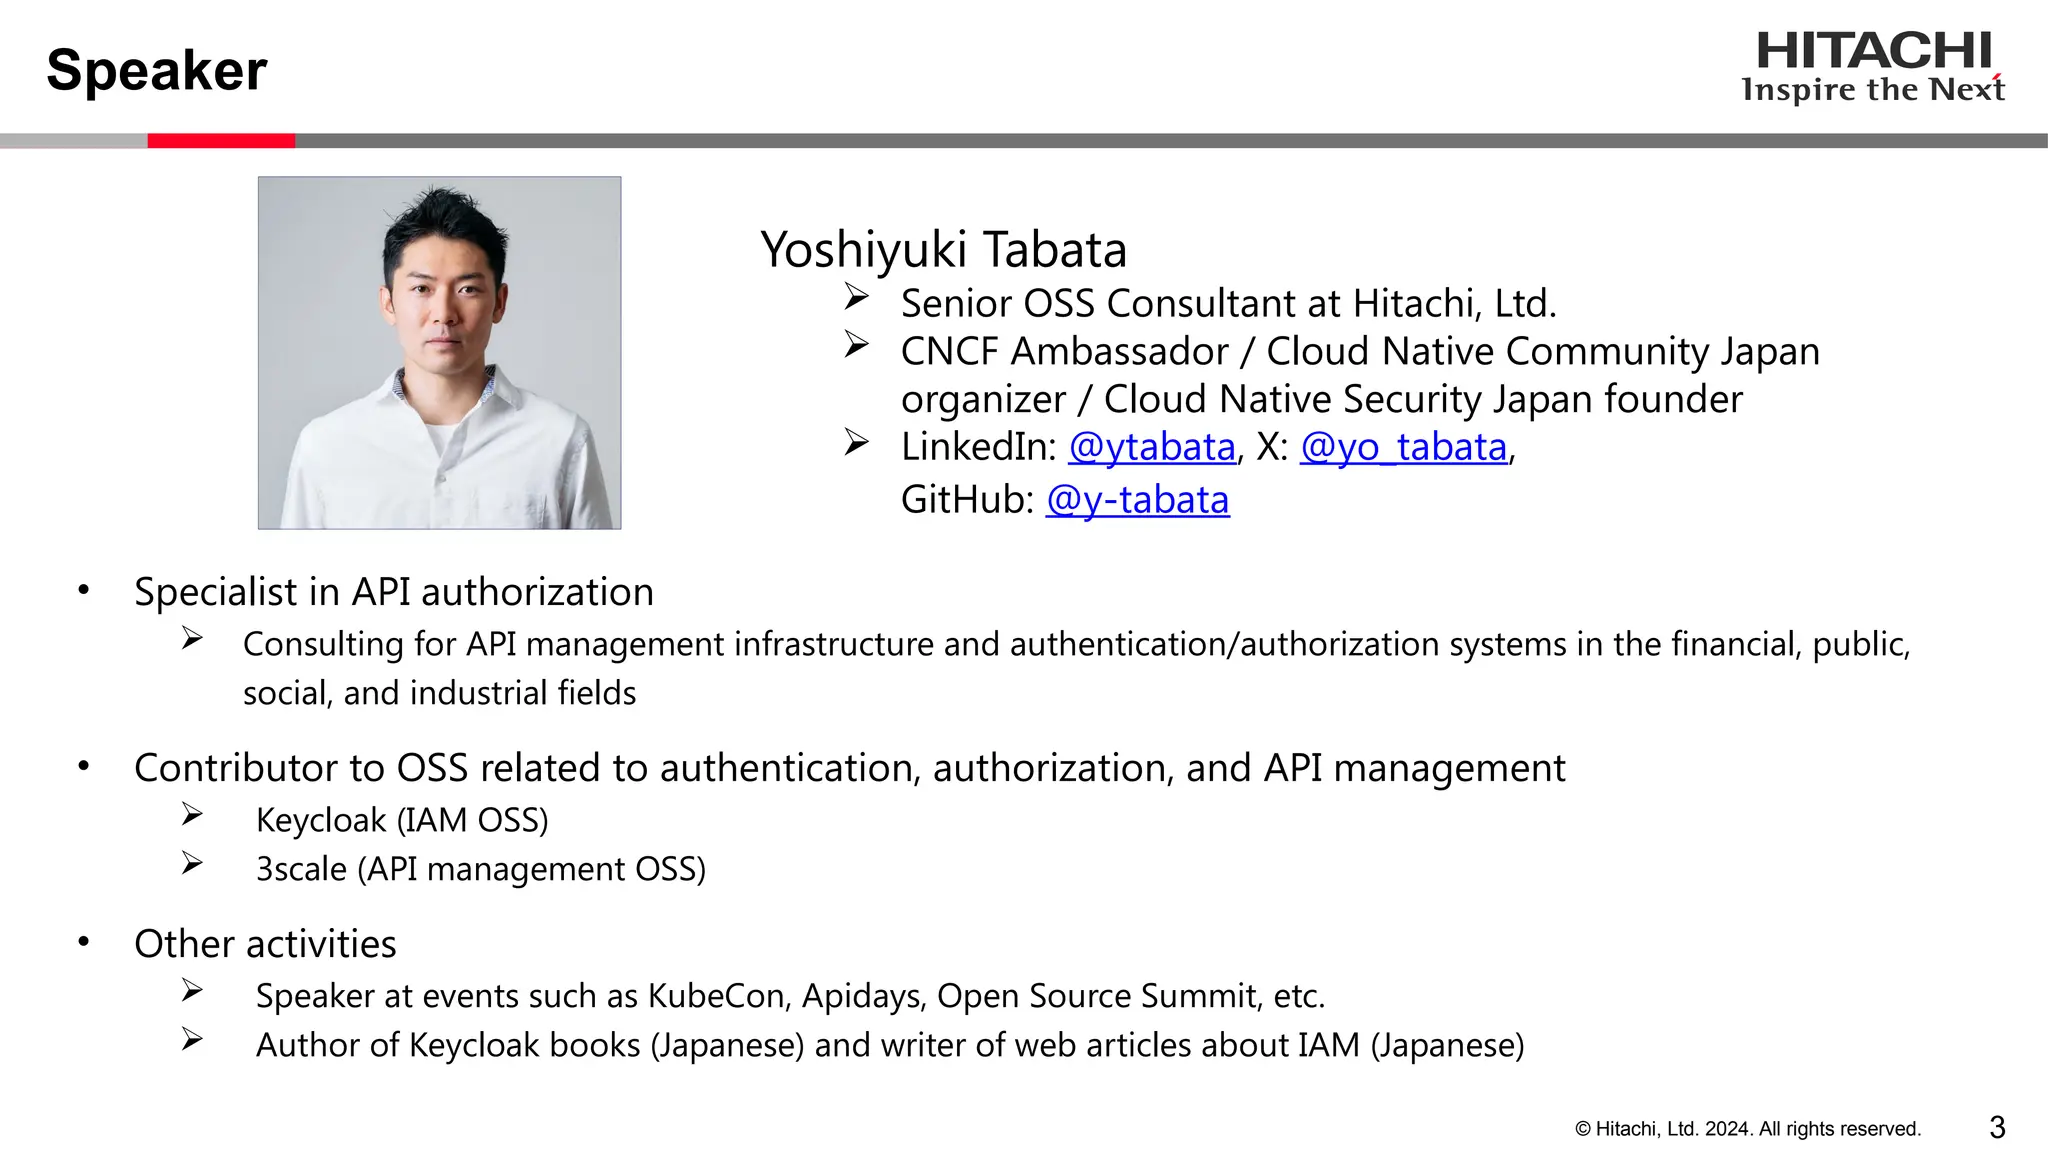Click the arrow bullet before '3scale'

pos(193,863)
